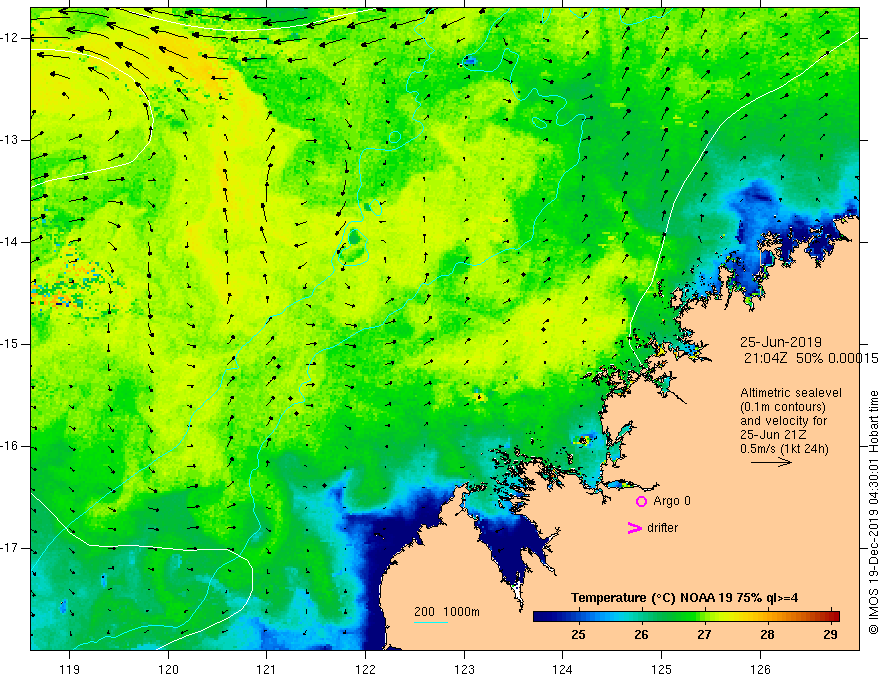This screenshot has width=880, height=680.
Task: Click the latitude axis label '-12'
Action: (x=10, y=38)
